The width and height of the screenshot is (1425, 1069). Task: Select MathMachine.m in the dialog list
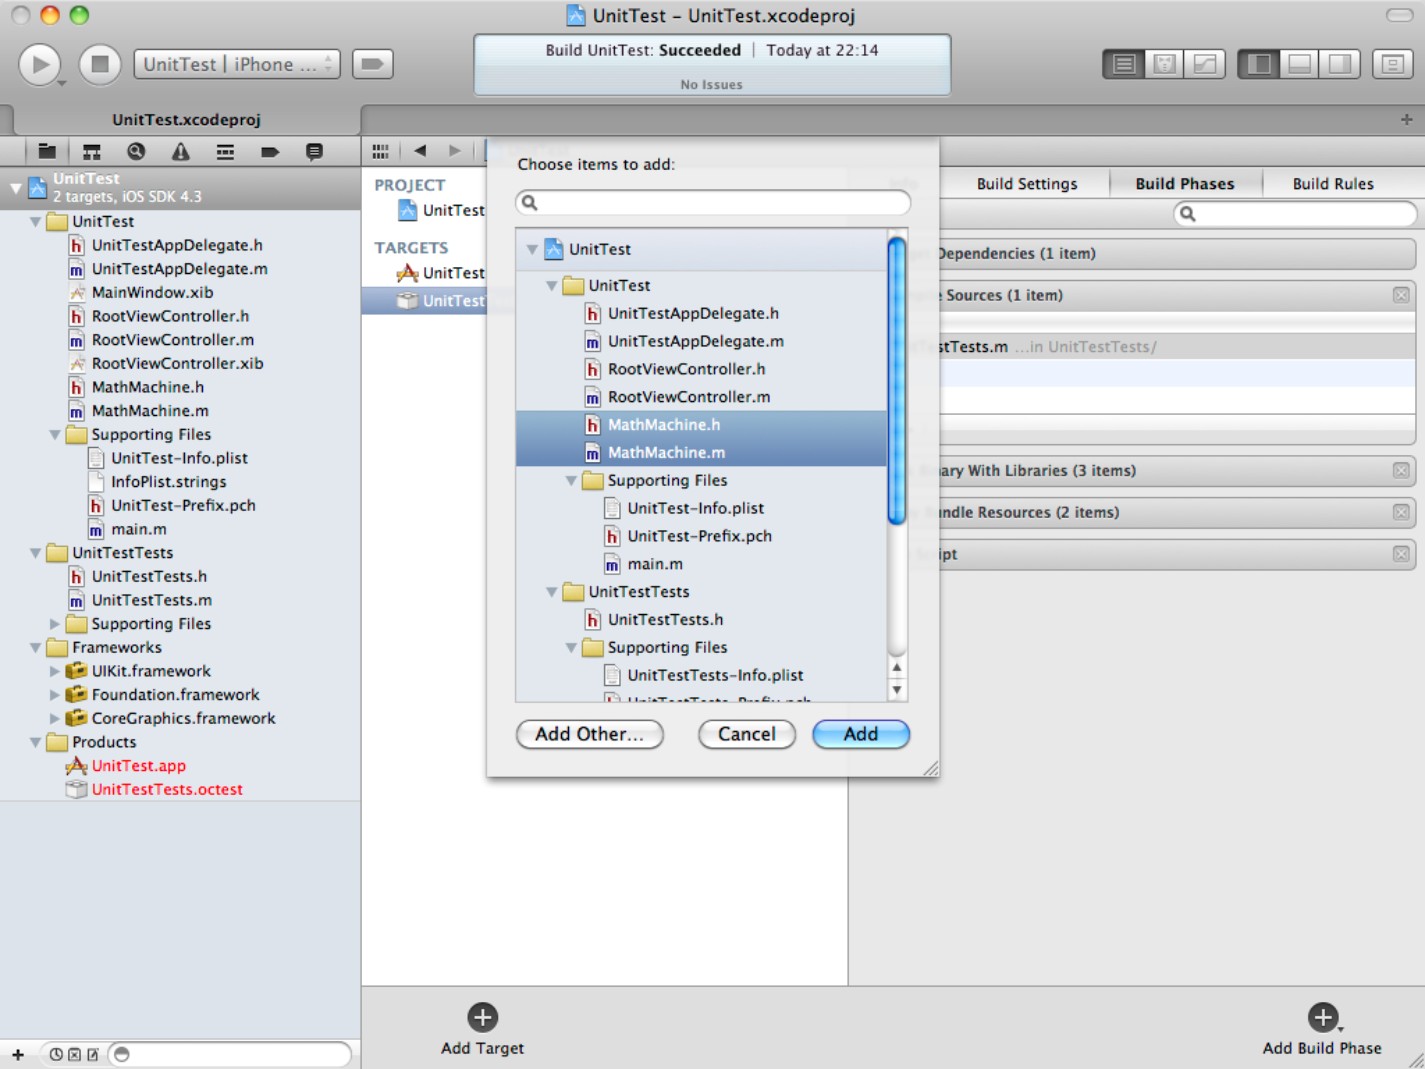click(x=701, y=452)
